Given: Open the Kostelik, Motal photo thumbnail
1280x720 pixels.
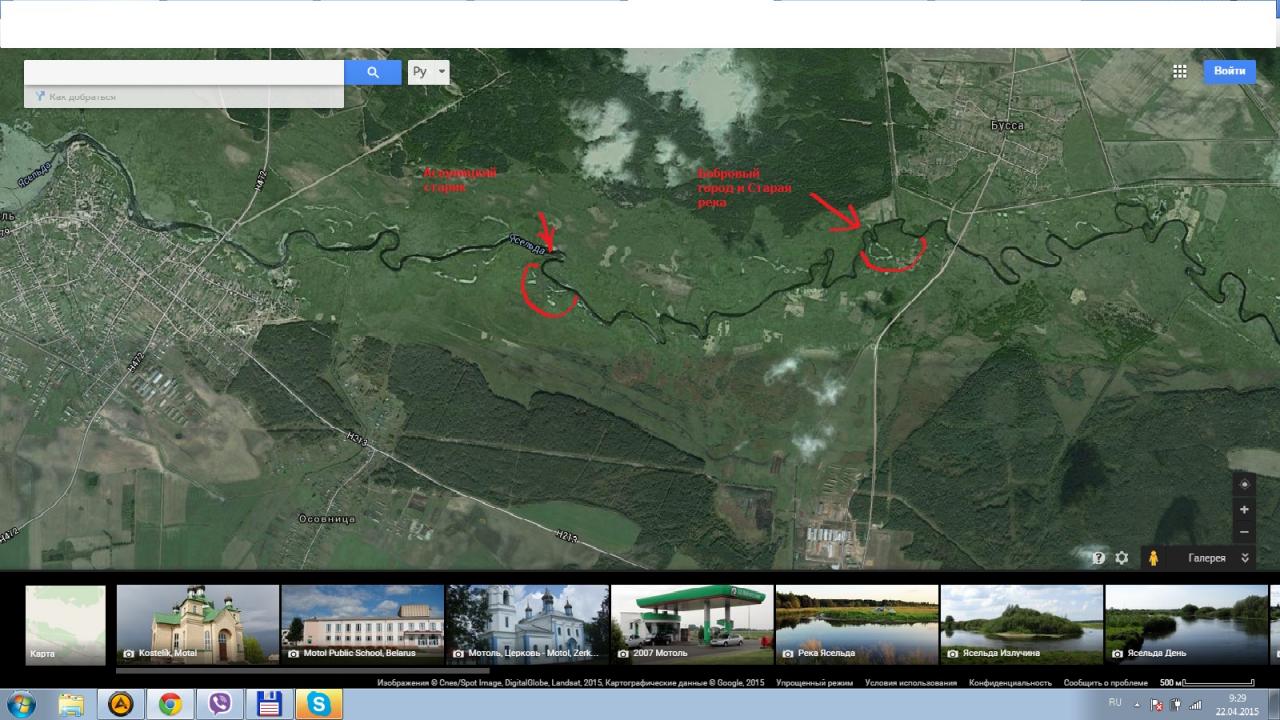Looking at the screenshot, I should (198, 625).
